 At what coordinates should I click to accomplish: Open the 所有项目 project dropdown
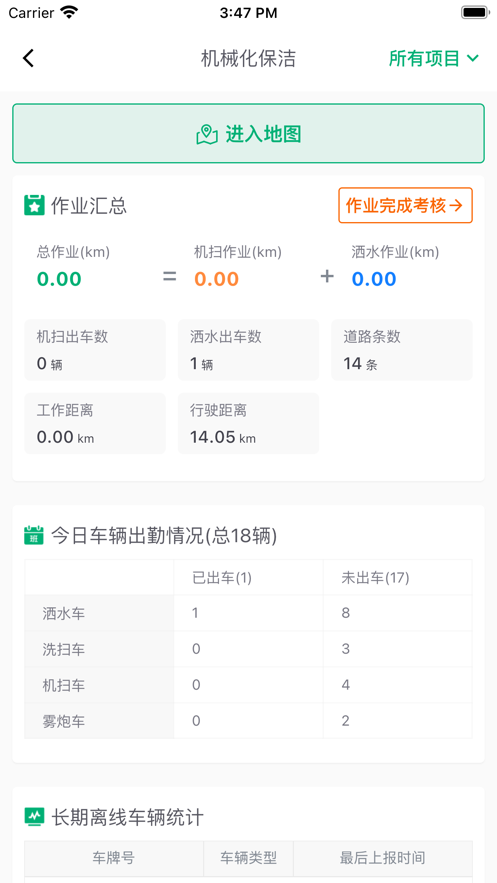[433, 58]
